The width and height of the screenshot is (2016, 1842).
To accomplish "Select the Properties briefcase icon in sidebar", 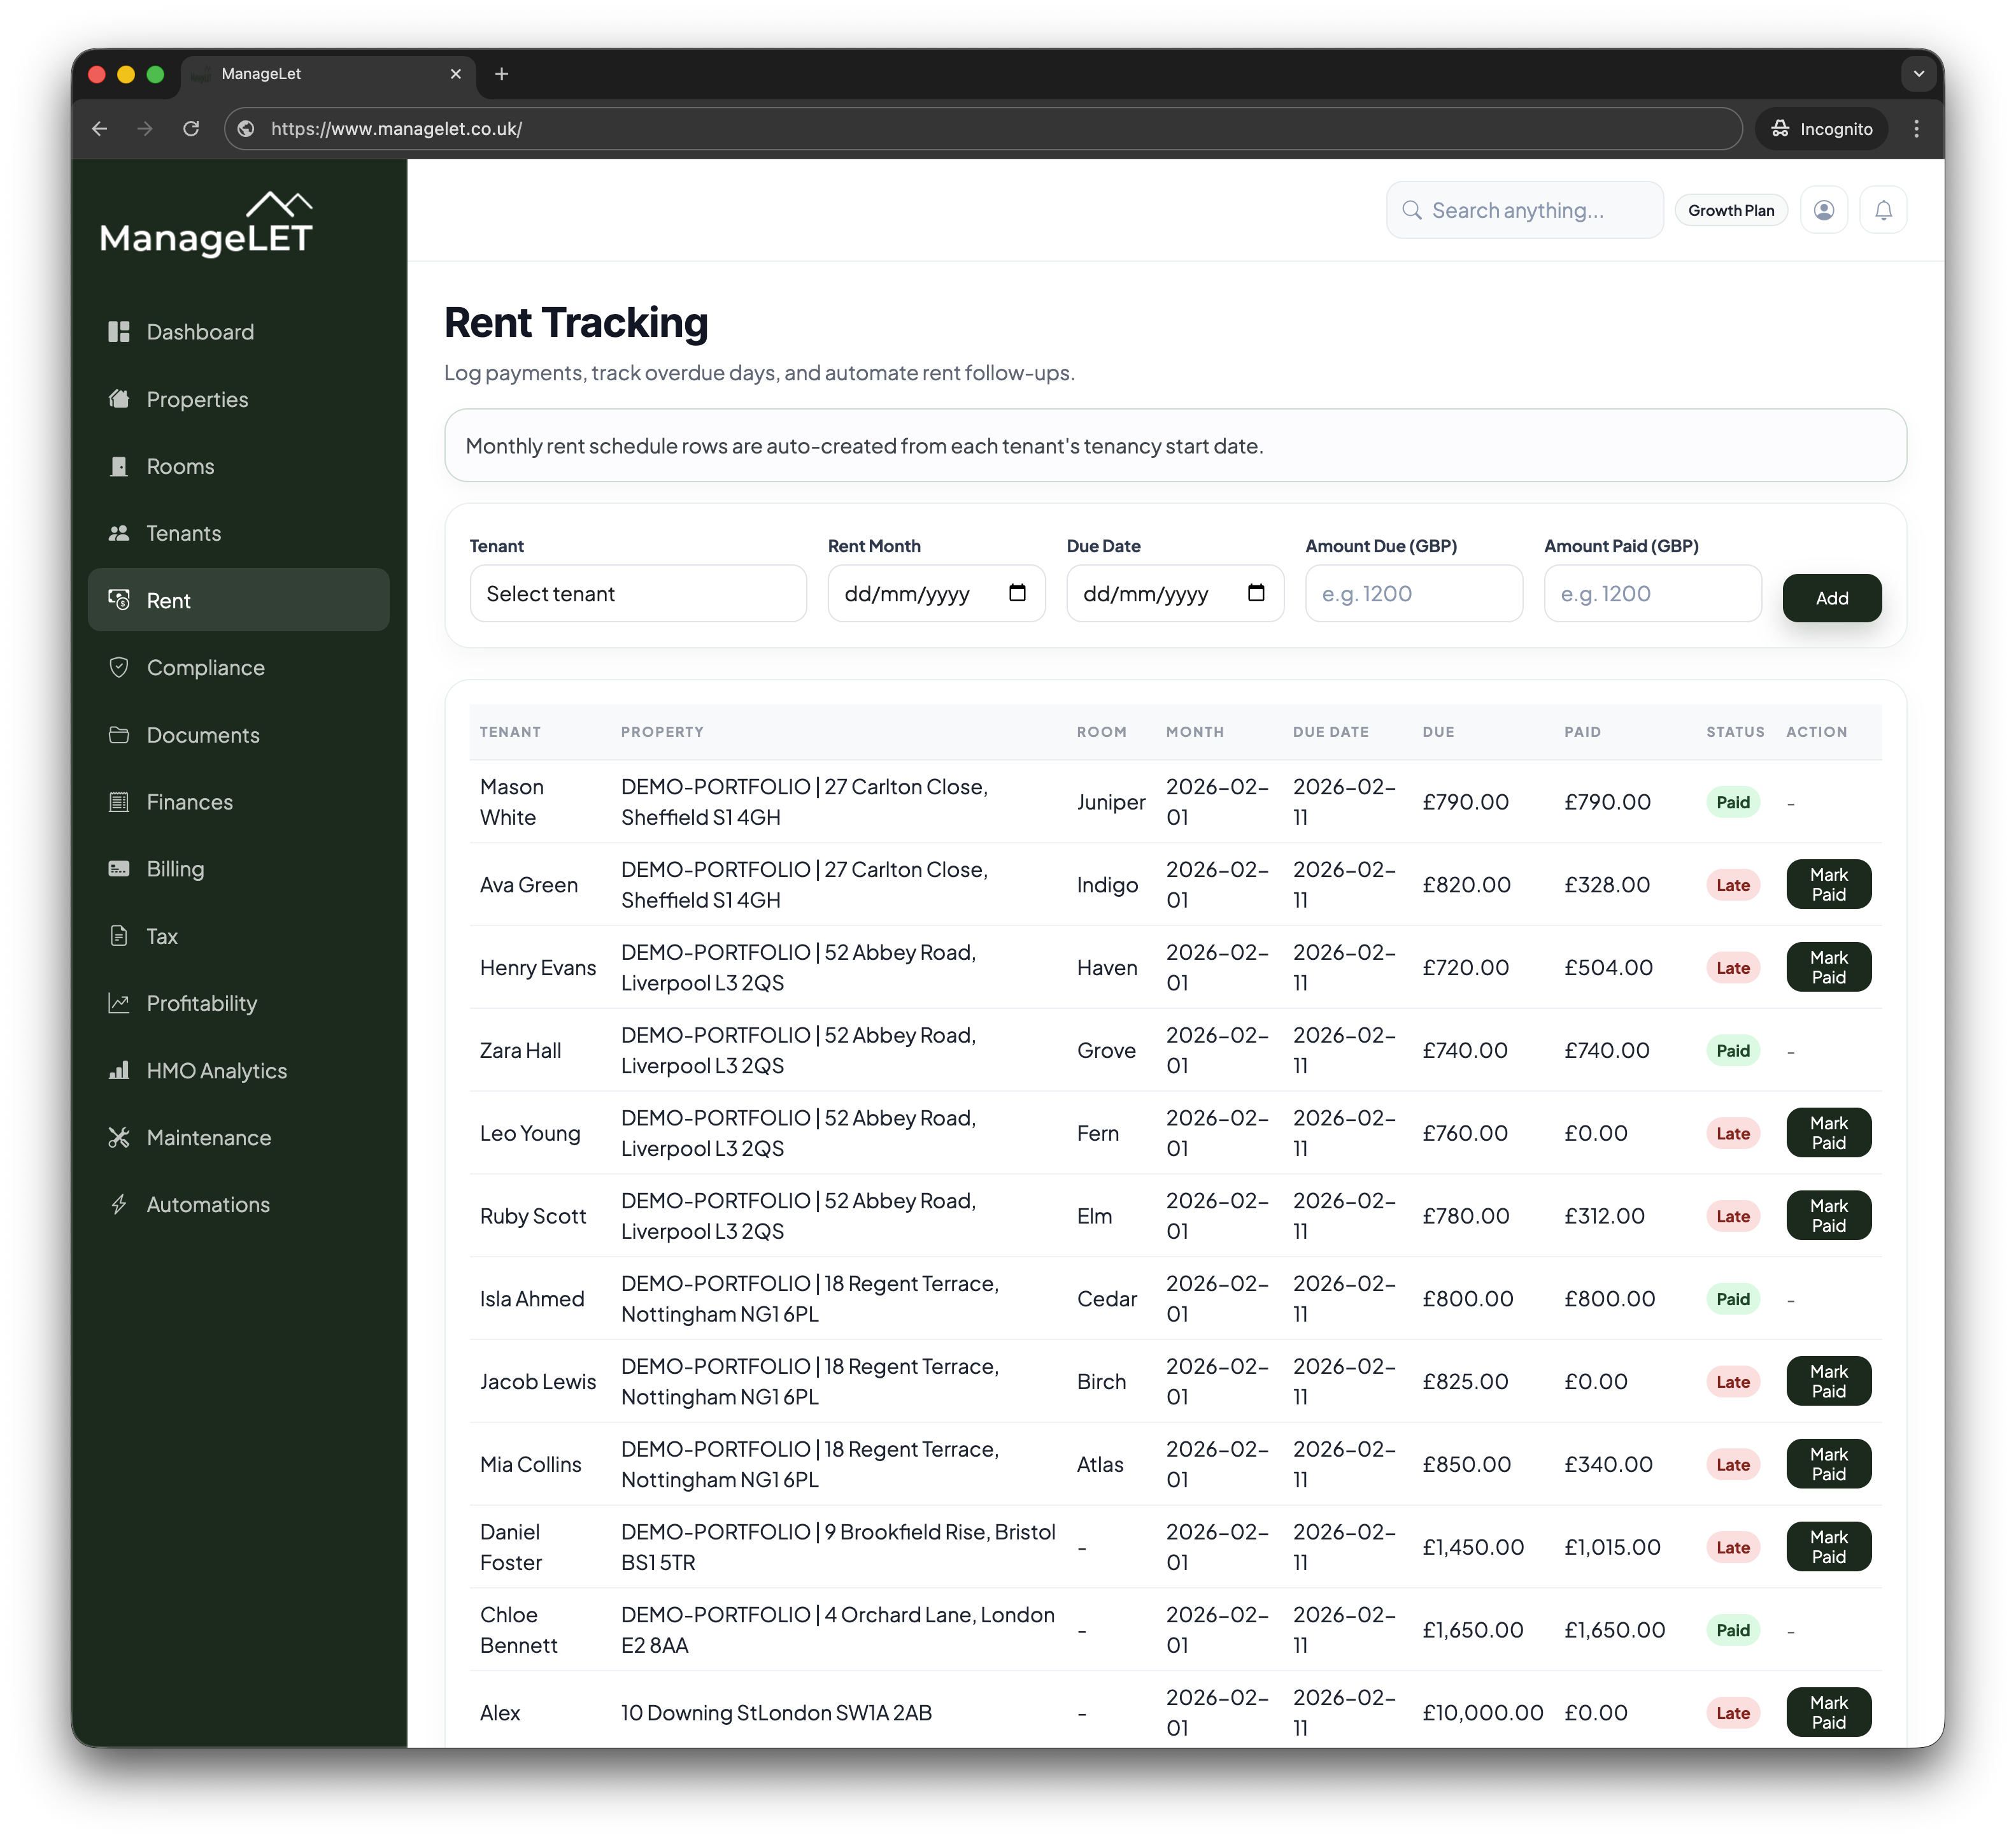I will (120, 399).
